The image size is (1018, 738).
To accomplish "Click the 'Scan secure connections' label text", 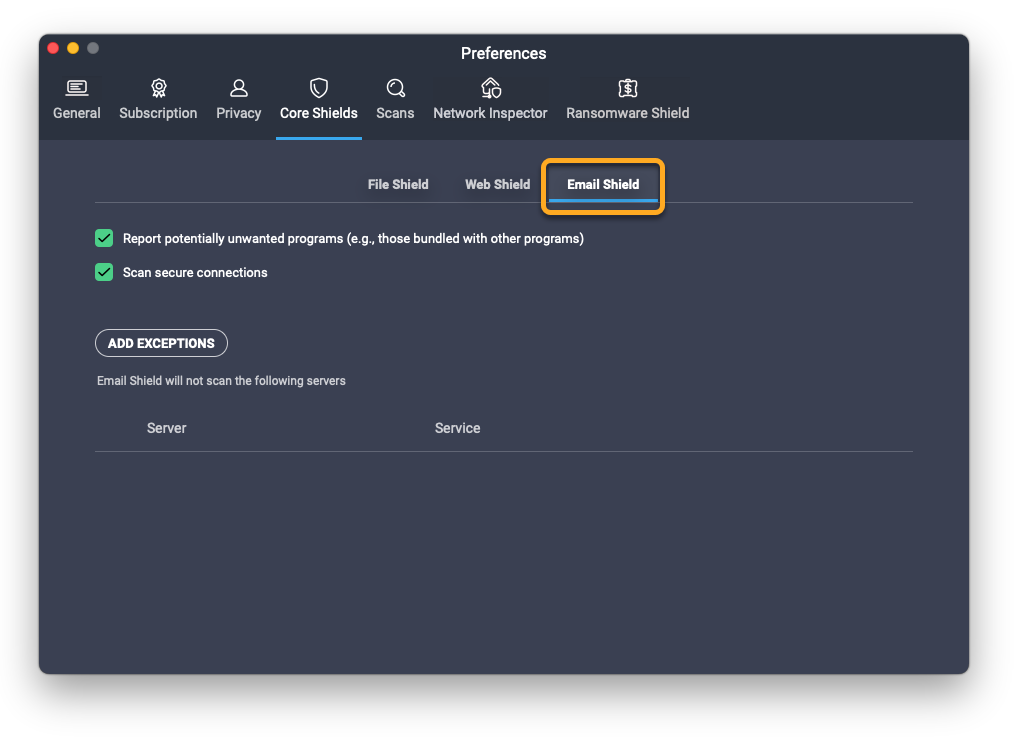I will click(x=195, y=272).
